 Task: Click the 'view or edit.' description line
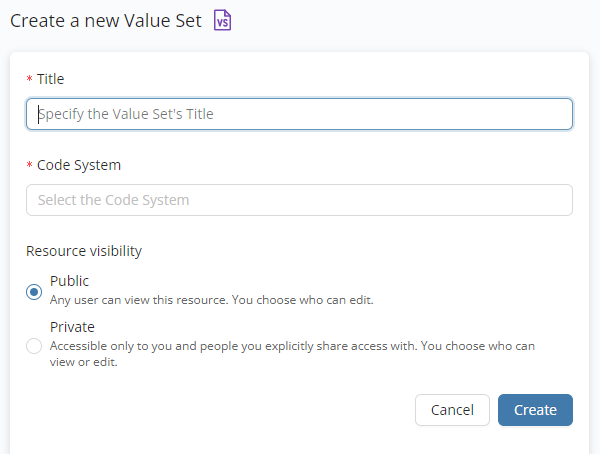[84, 362]
